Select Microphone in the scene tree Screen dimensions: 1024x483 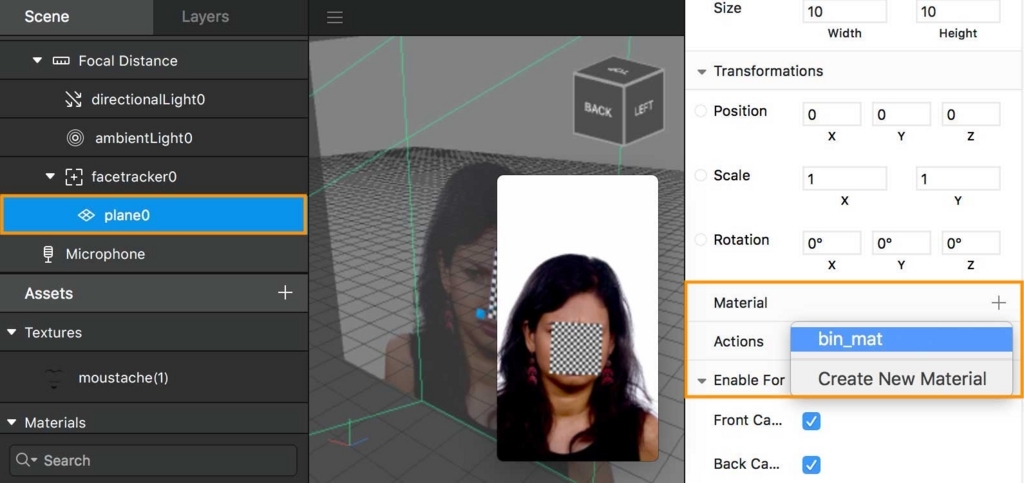click(153, 254)
